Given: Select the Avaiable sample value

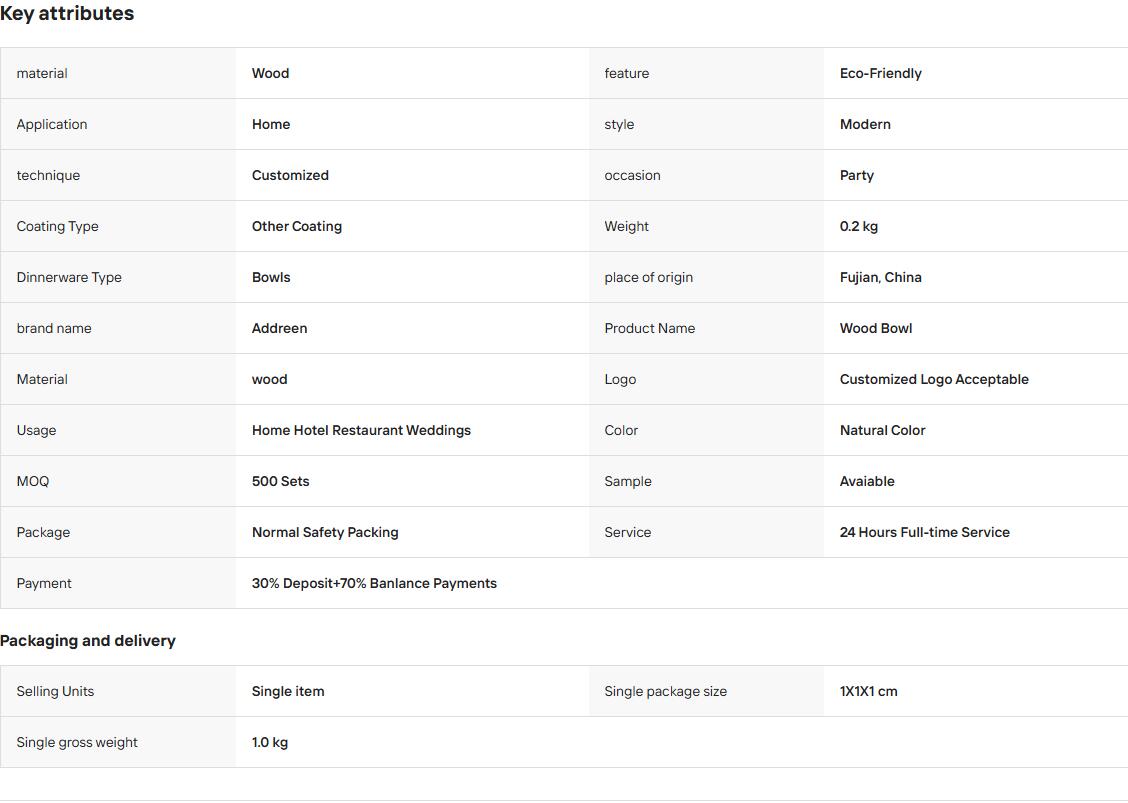Looking at the screenshot, I should [x=867, y=482].
